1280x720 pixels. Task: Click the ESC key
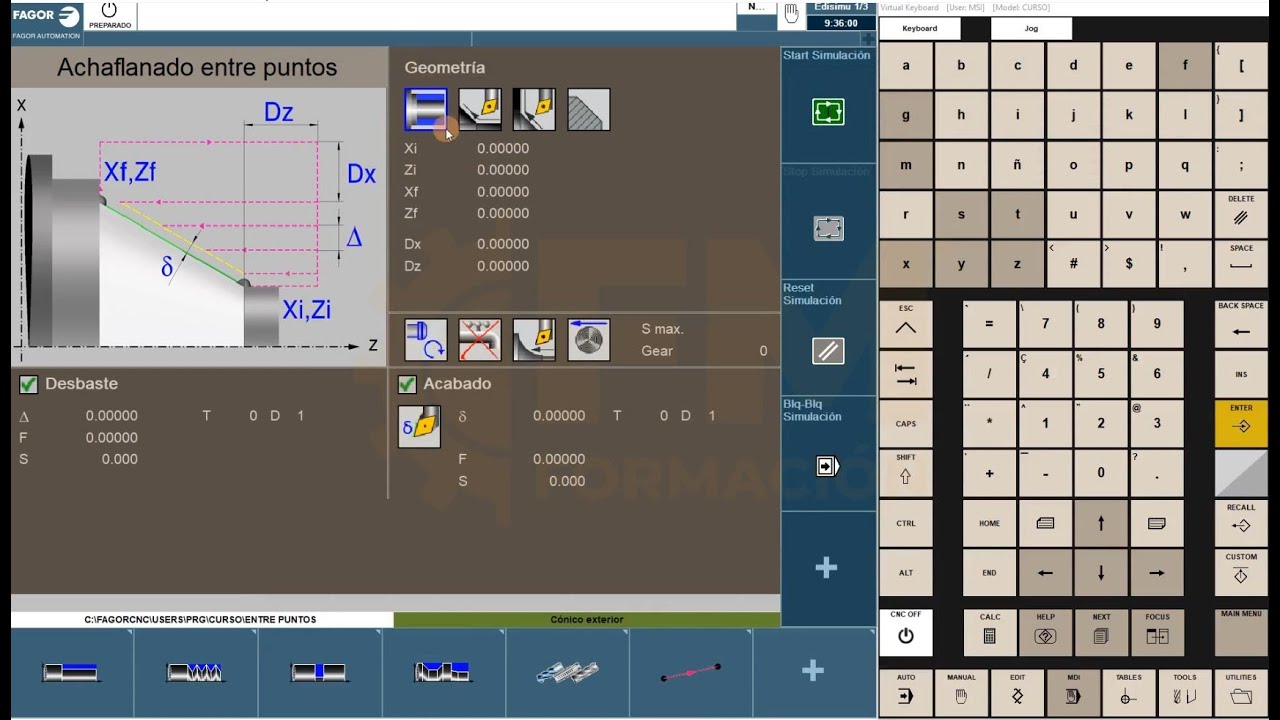tap(906, 324)
